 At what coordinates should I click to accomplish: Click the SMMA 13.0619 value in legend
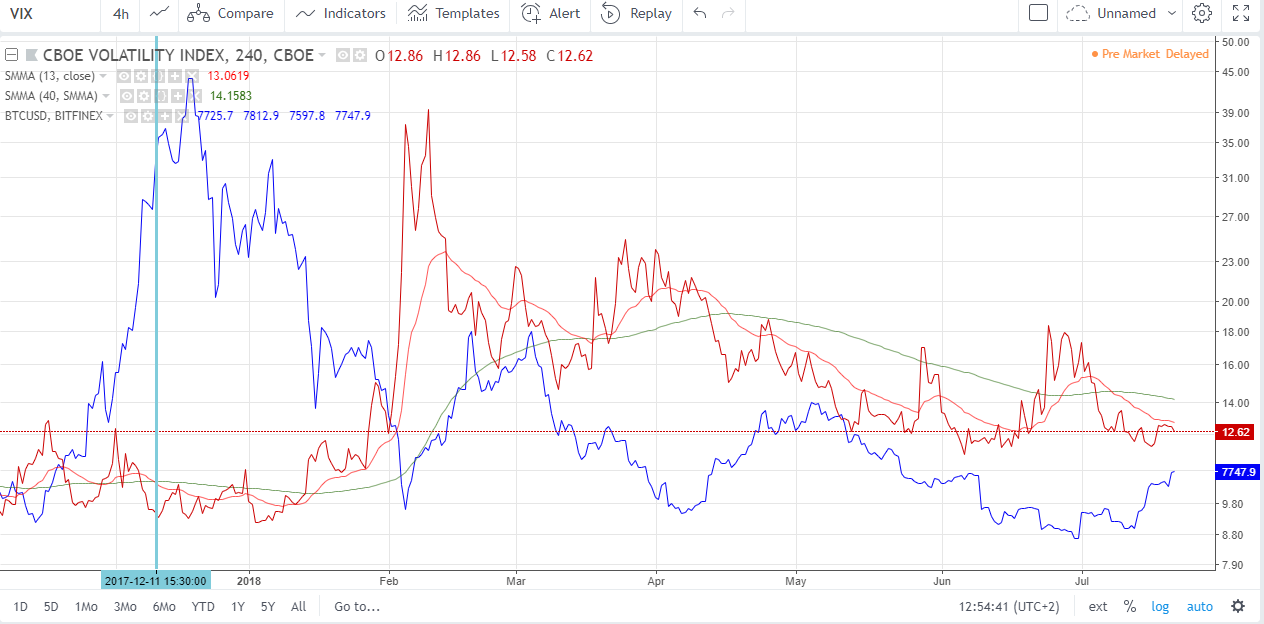[228, 76]
